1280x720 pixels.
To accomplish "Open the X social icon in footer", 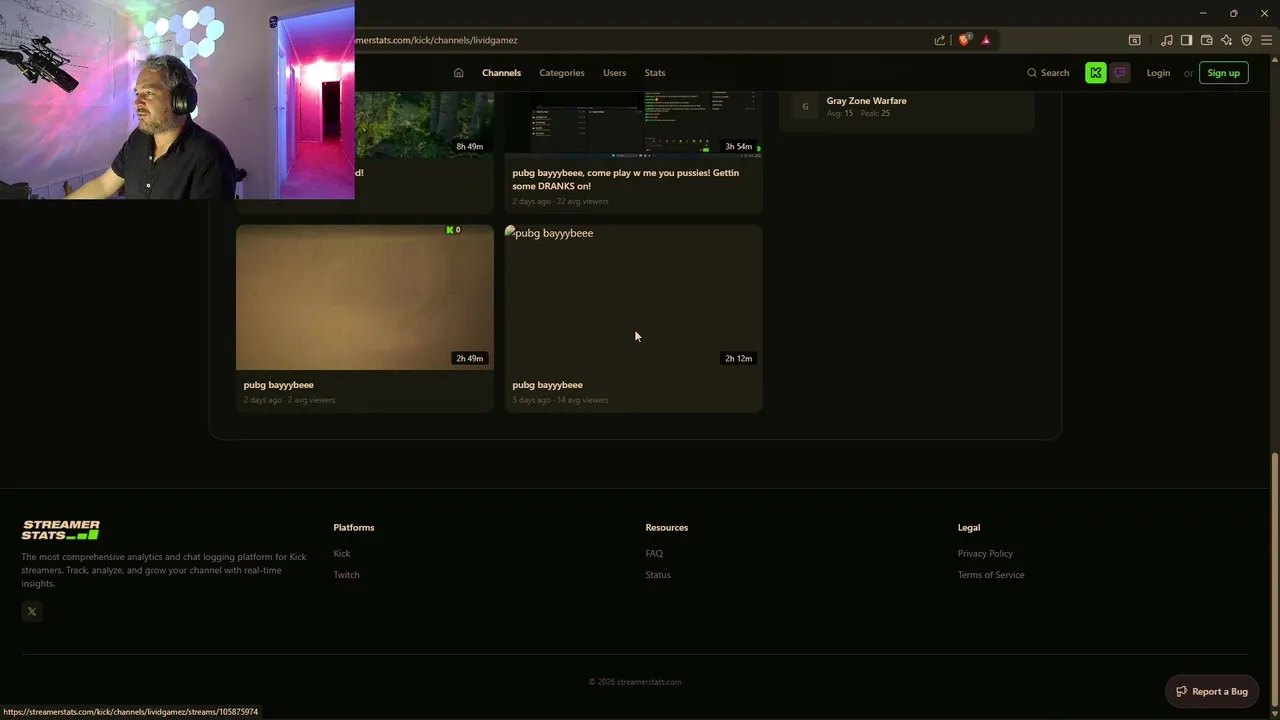I will [32, 611].
